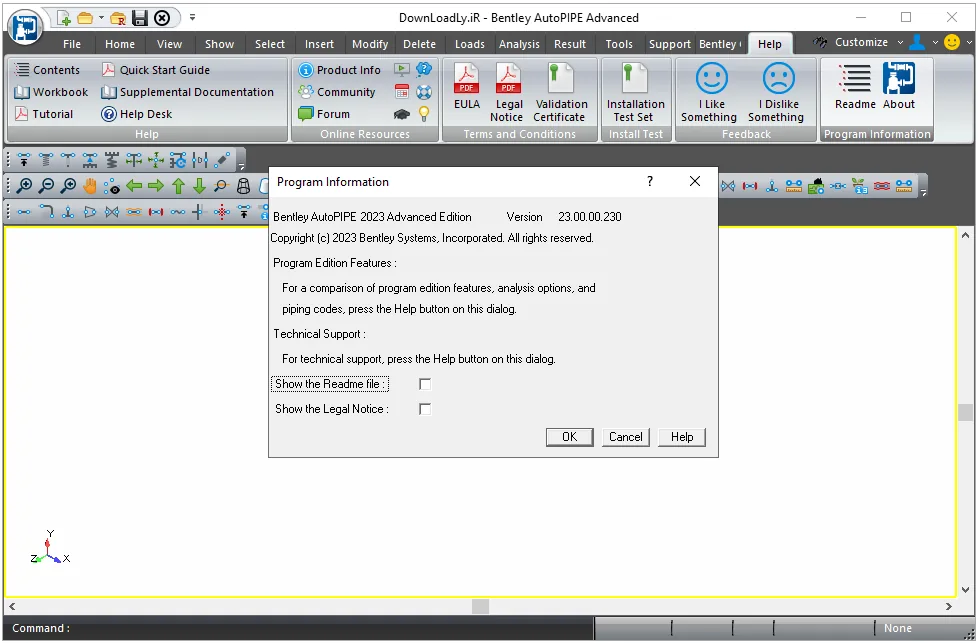Click the horizontal scrollbar right arrow
Viewport: 978px width, 643px height.
949,606
